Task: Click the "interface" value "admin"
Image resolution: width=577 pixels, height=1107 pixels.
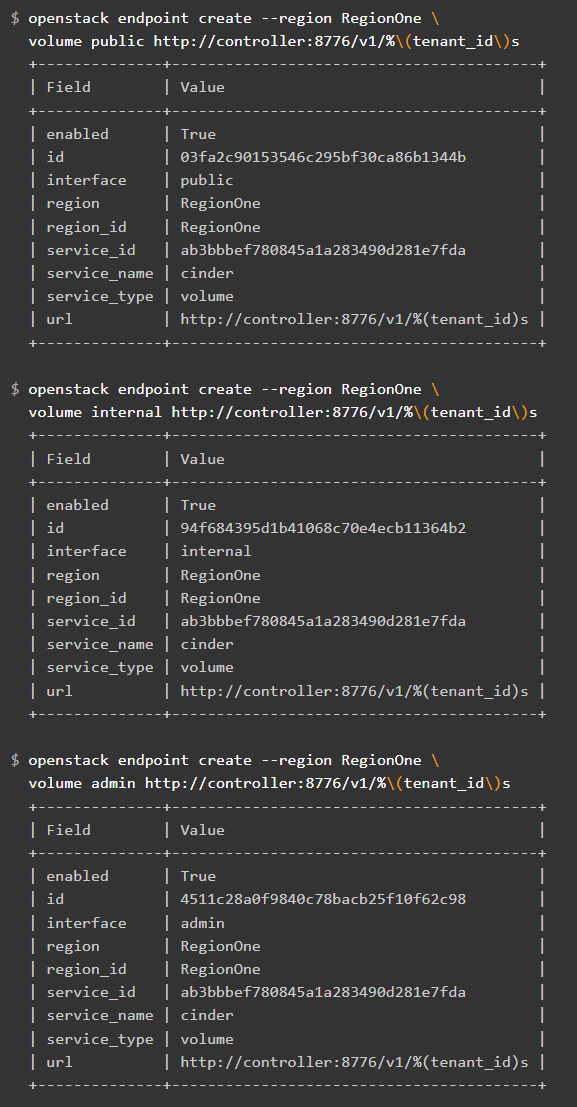Action: (203, 923)
